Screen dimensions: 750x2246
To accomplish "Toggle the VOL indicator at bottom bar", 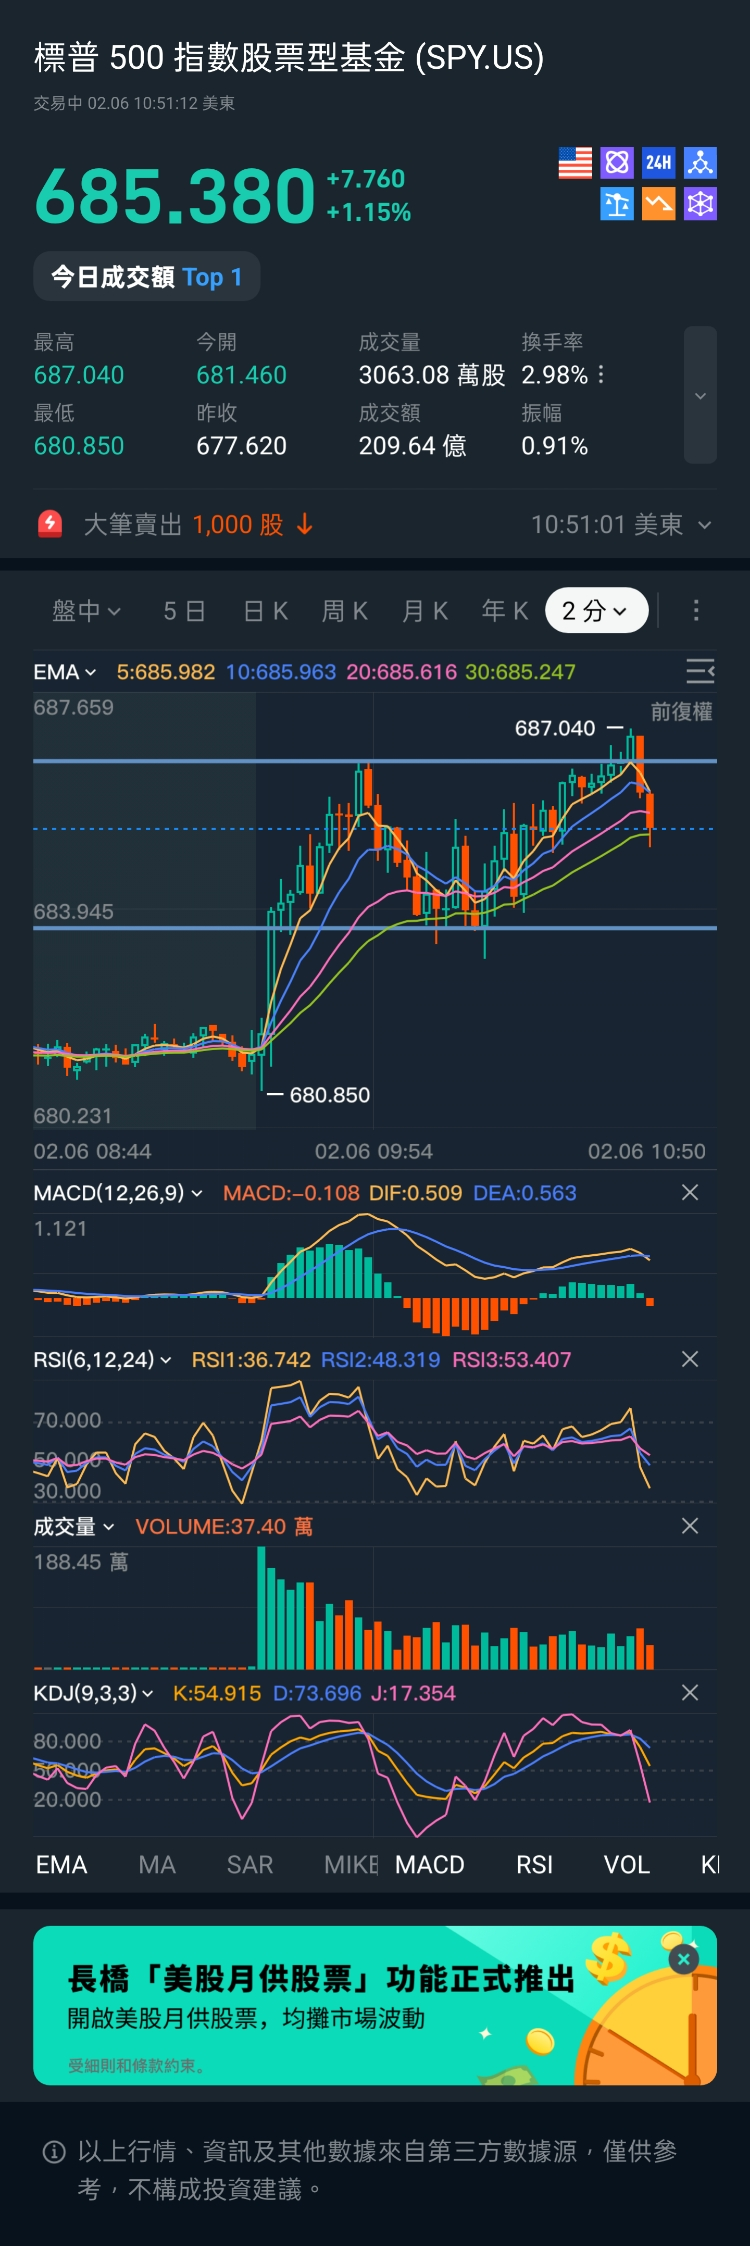I will (x=627, y=1865).
